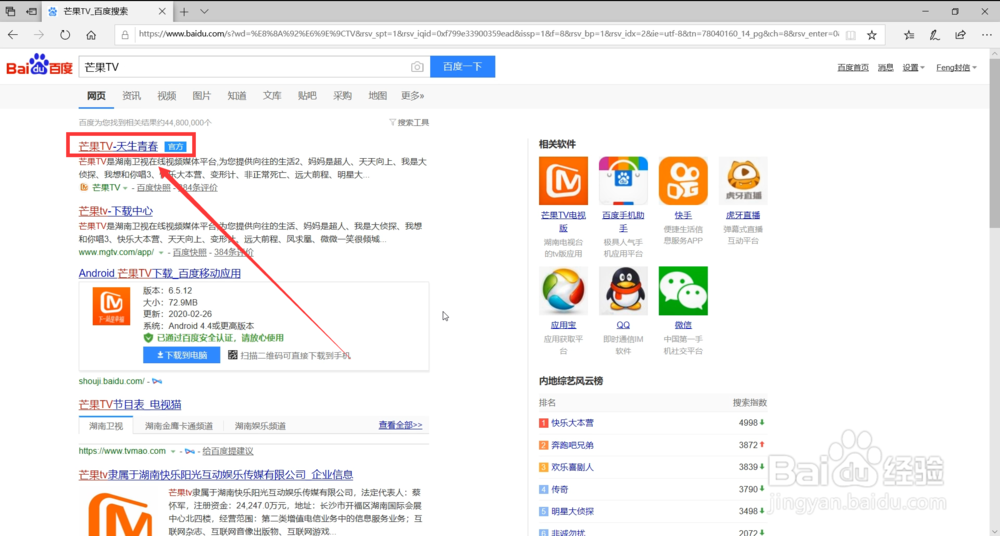Click the QQ penguin icon
The width and height of the screenshot is (1000, 536).
coord(623,291)
